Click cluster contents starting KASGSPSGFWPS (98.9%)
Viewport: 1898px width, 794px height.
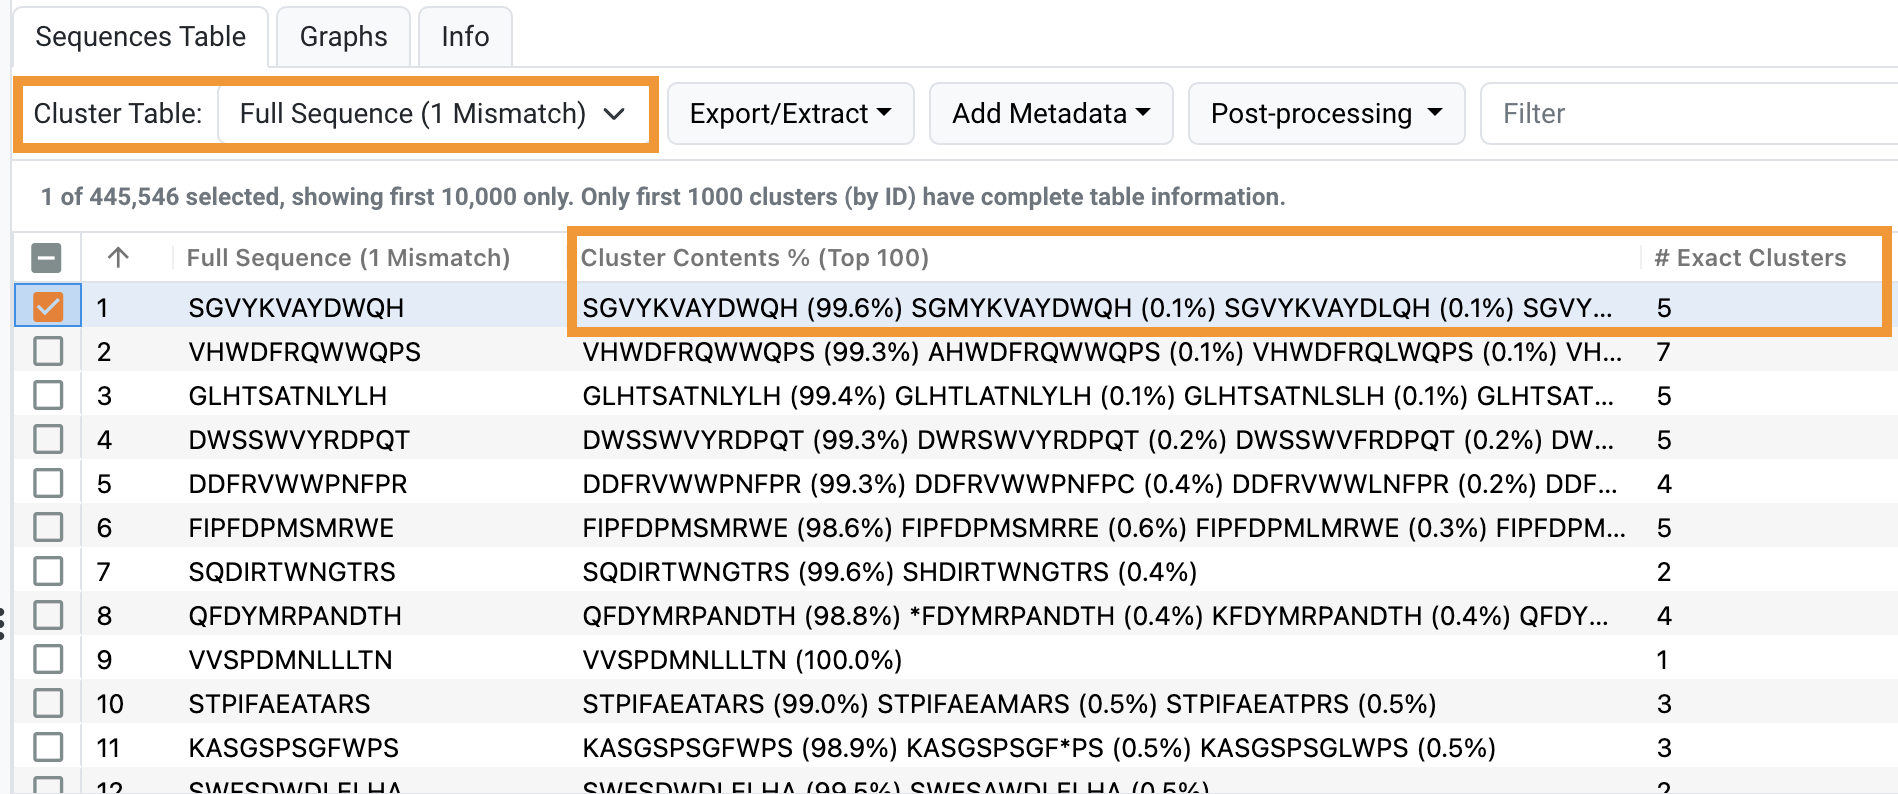tap(1039, 748)
